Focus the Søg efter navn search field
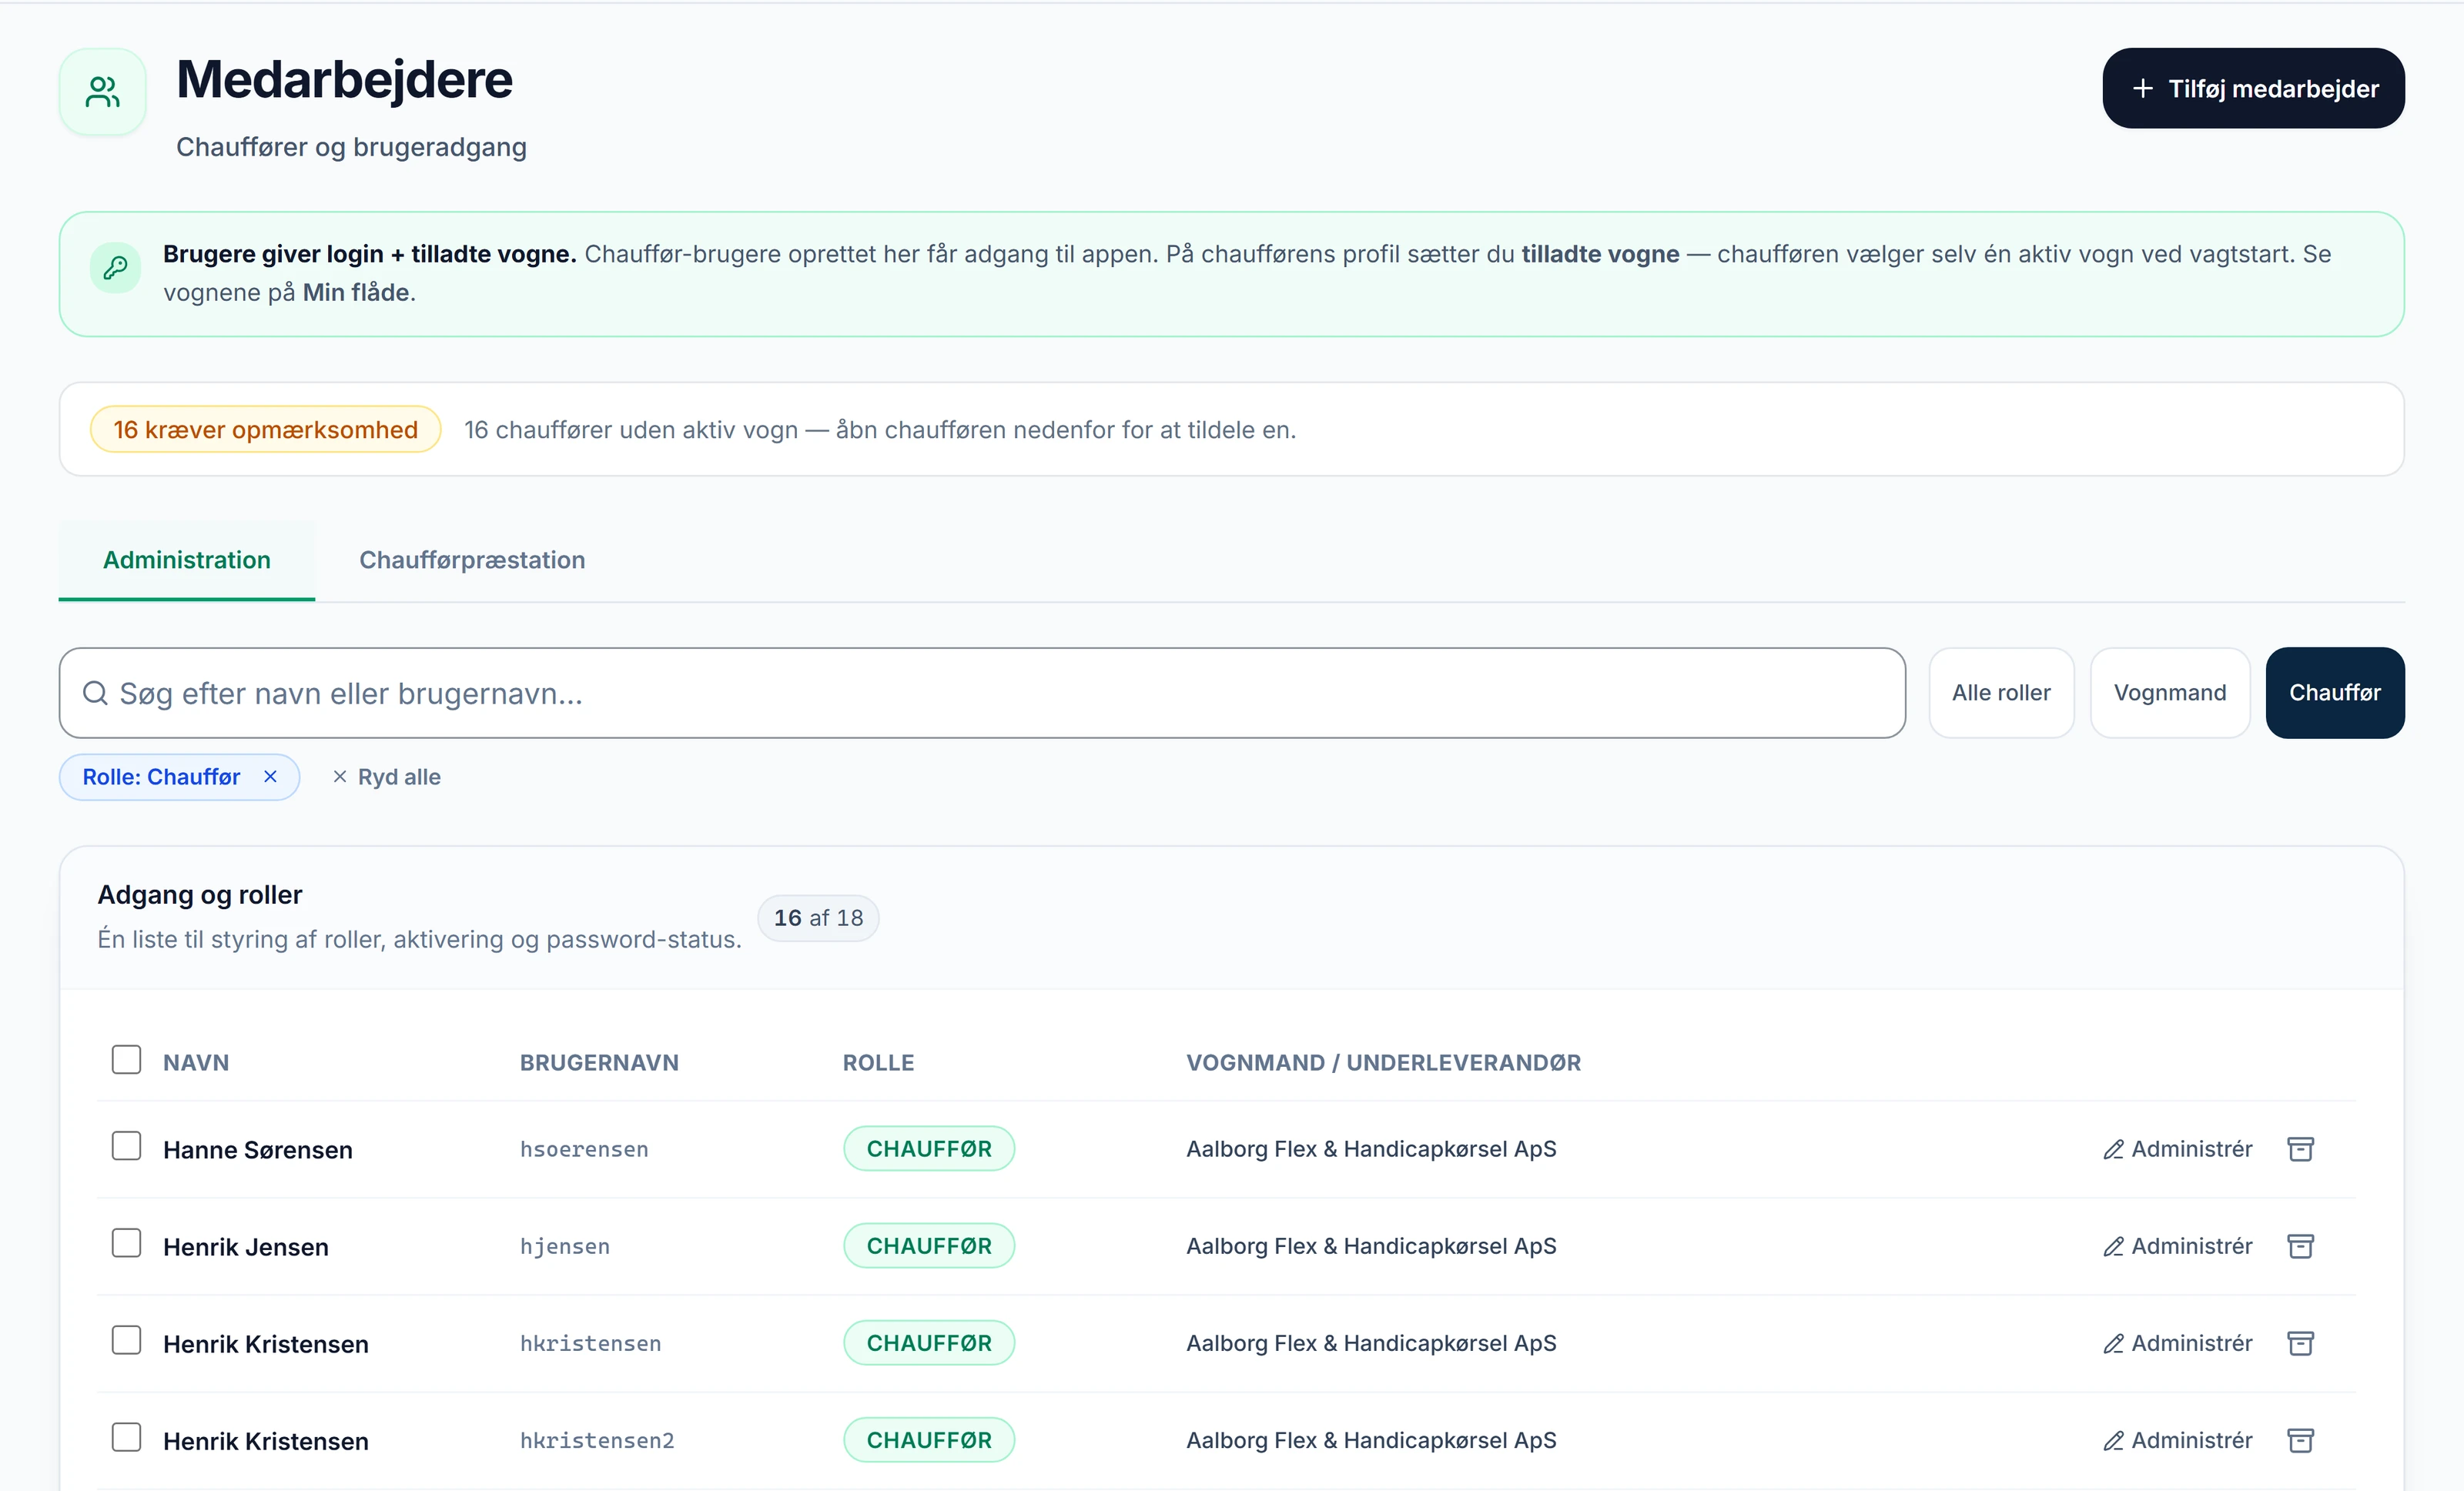 point(982,693)
